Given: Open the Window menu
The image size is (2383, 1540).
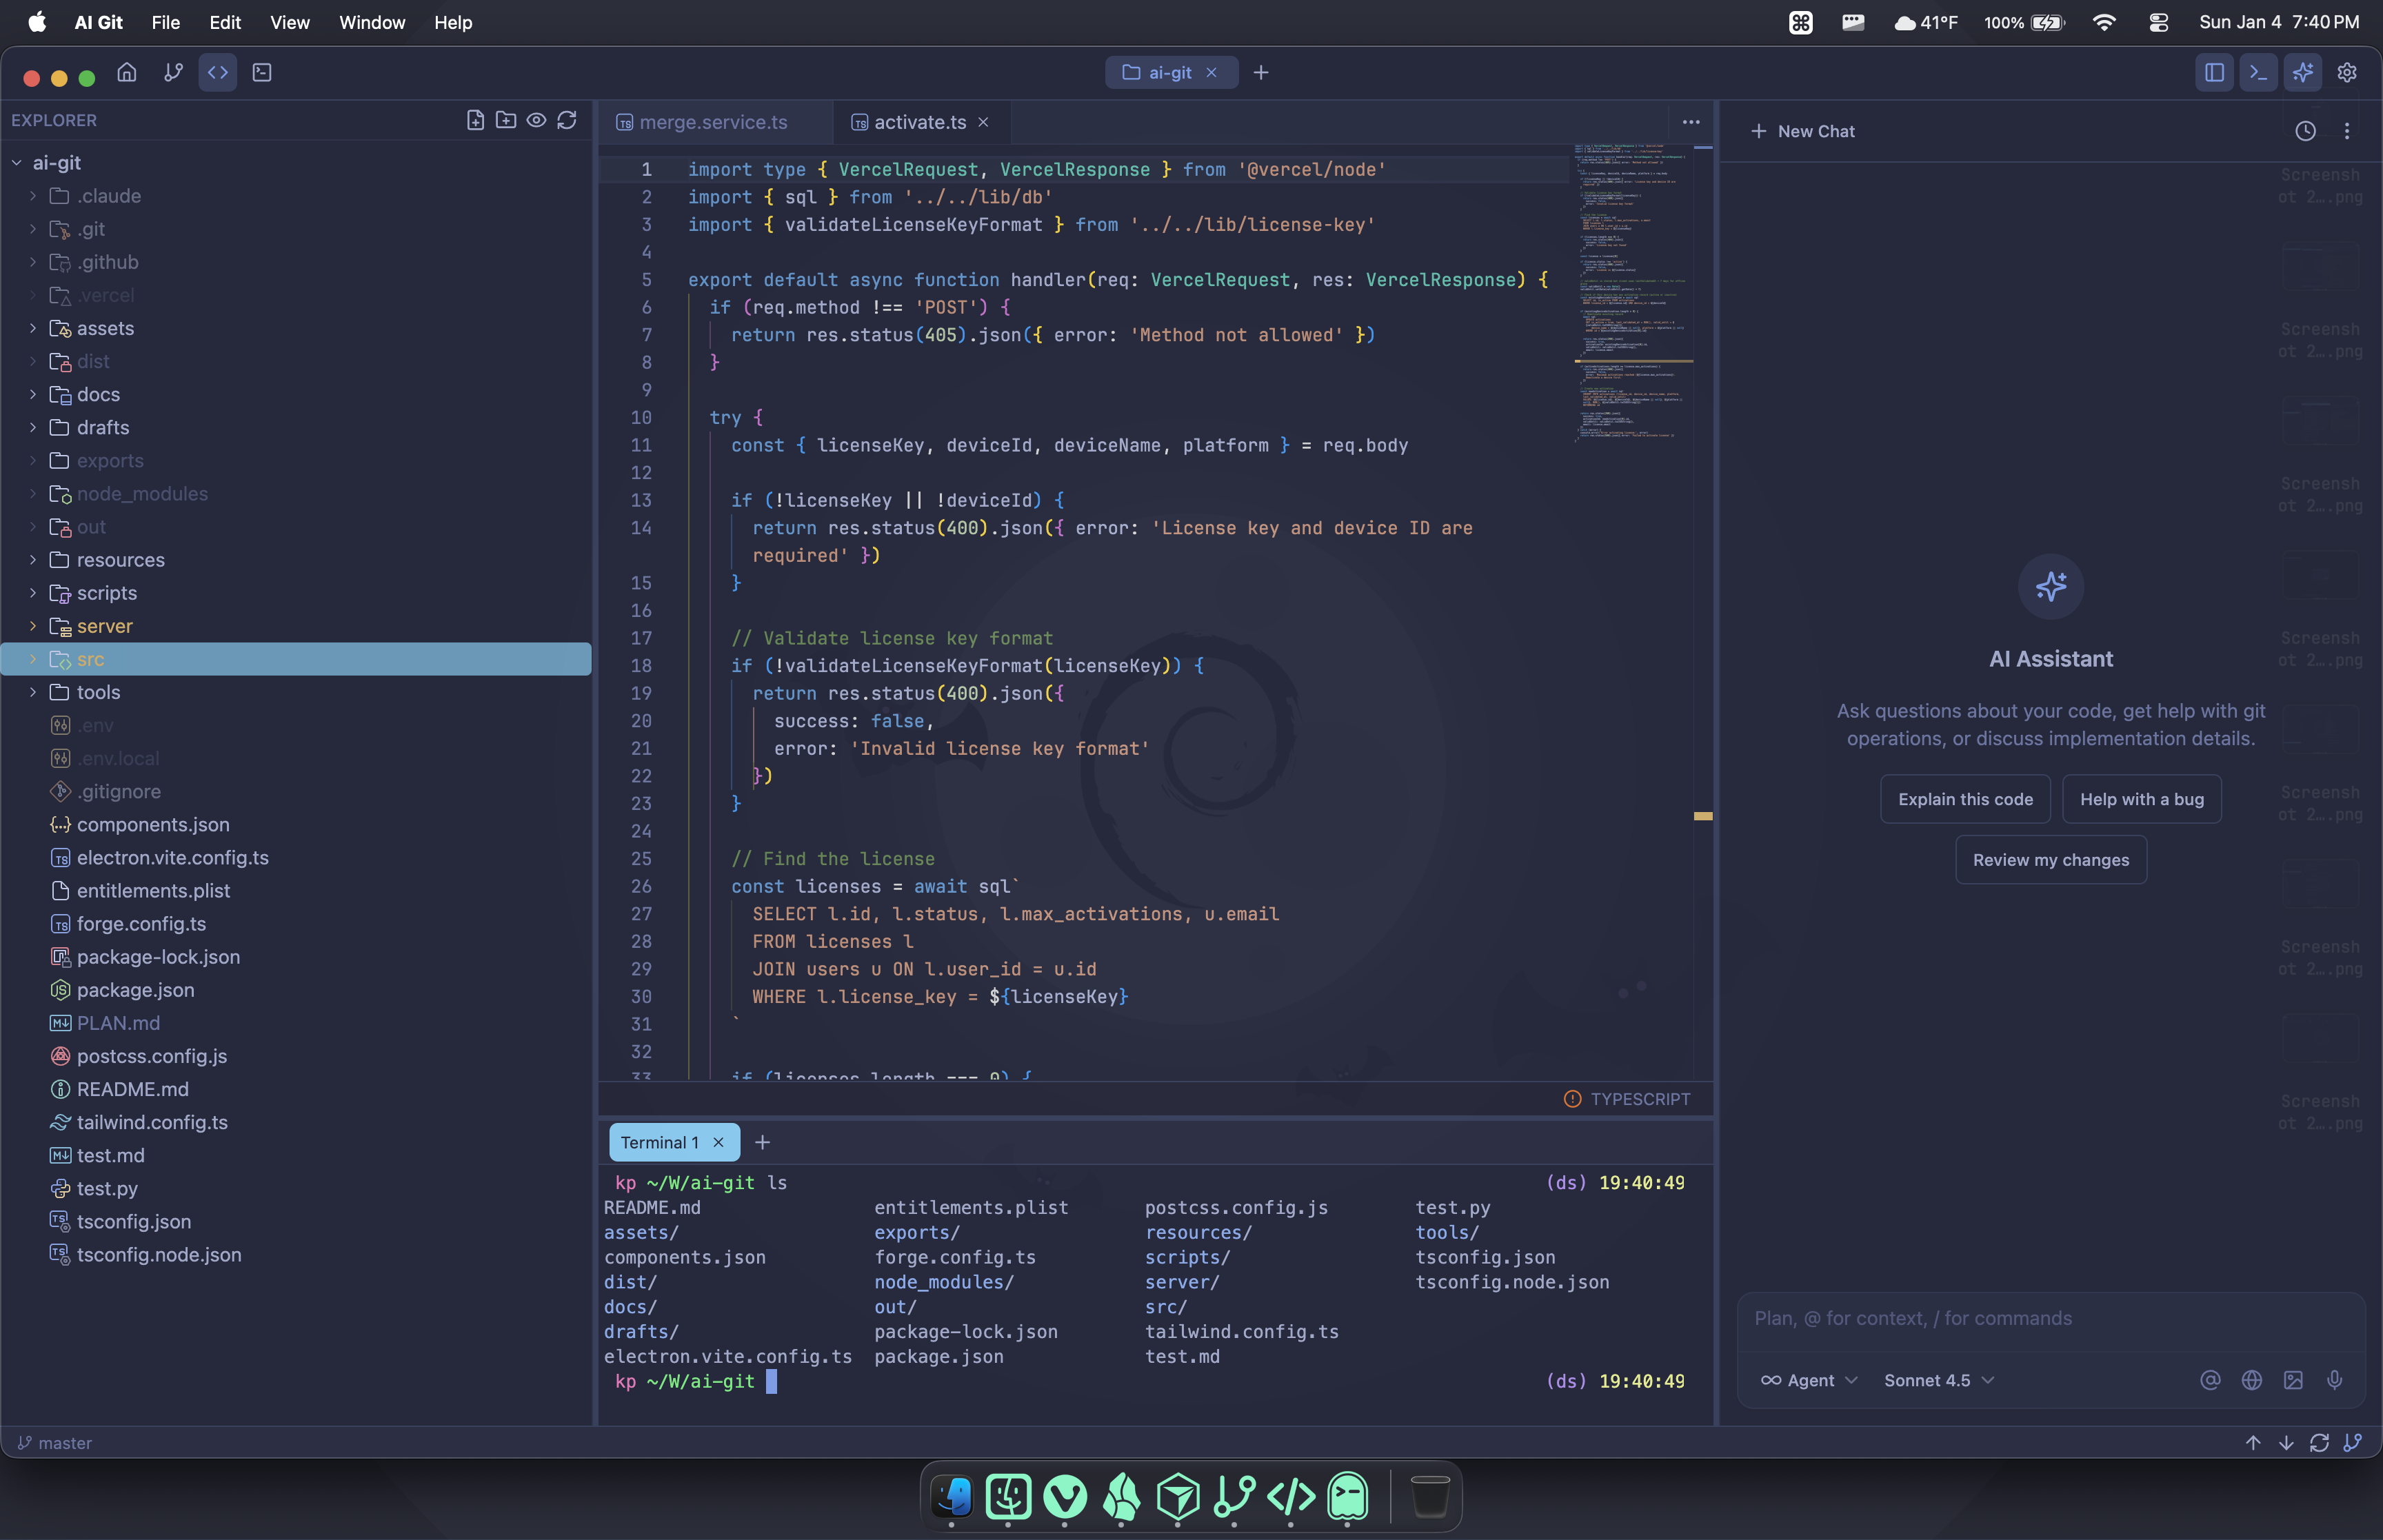Looking at the screenshot, I should (371, 22).
